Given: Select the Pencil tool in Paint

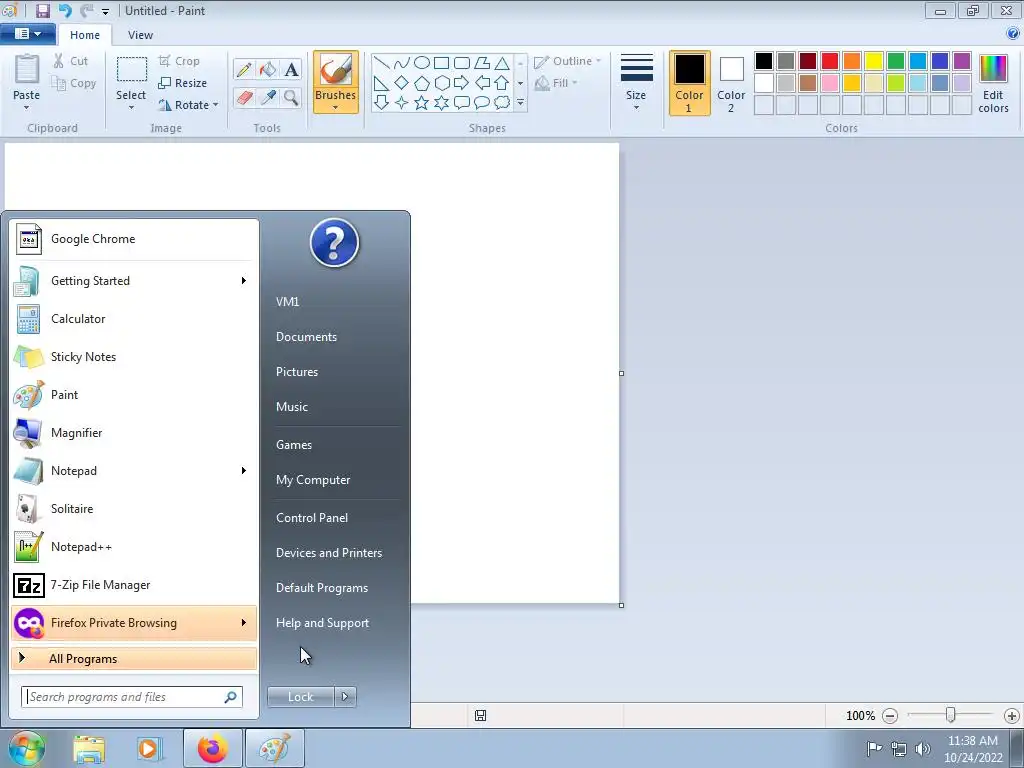Looking at the screenshot, I should coord(244,69).
